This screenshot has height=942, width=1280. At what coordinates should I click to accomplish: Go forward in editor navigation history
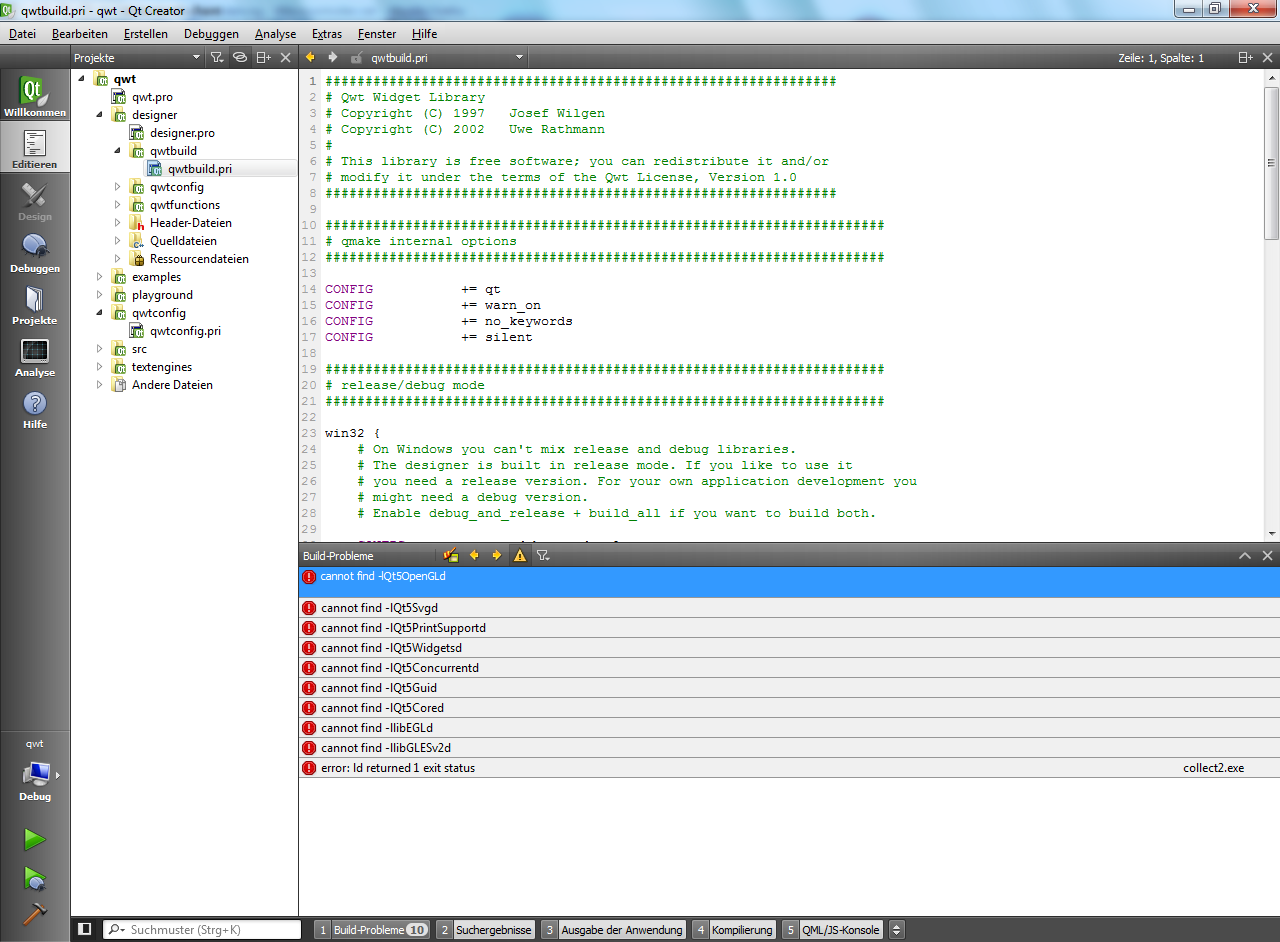pyautogui.click(x=333, y=58)
